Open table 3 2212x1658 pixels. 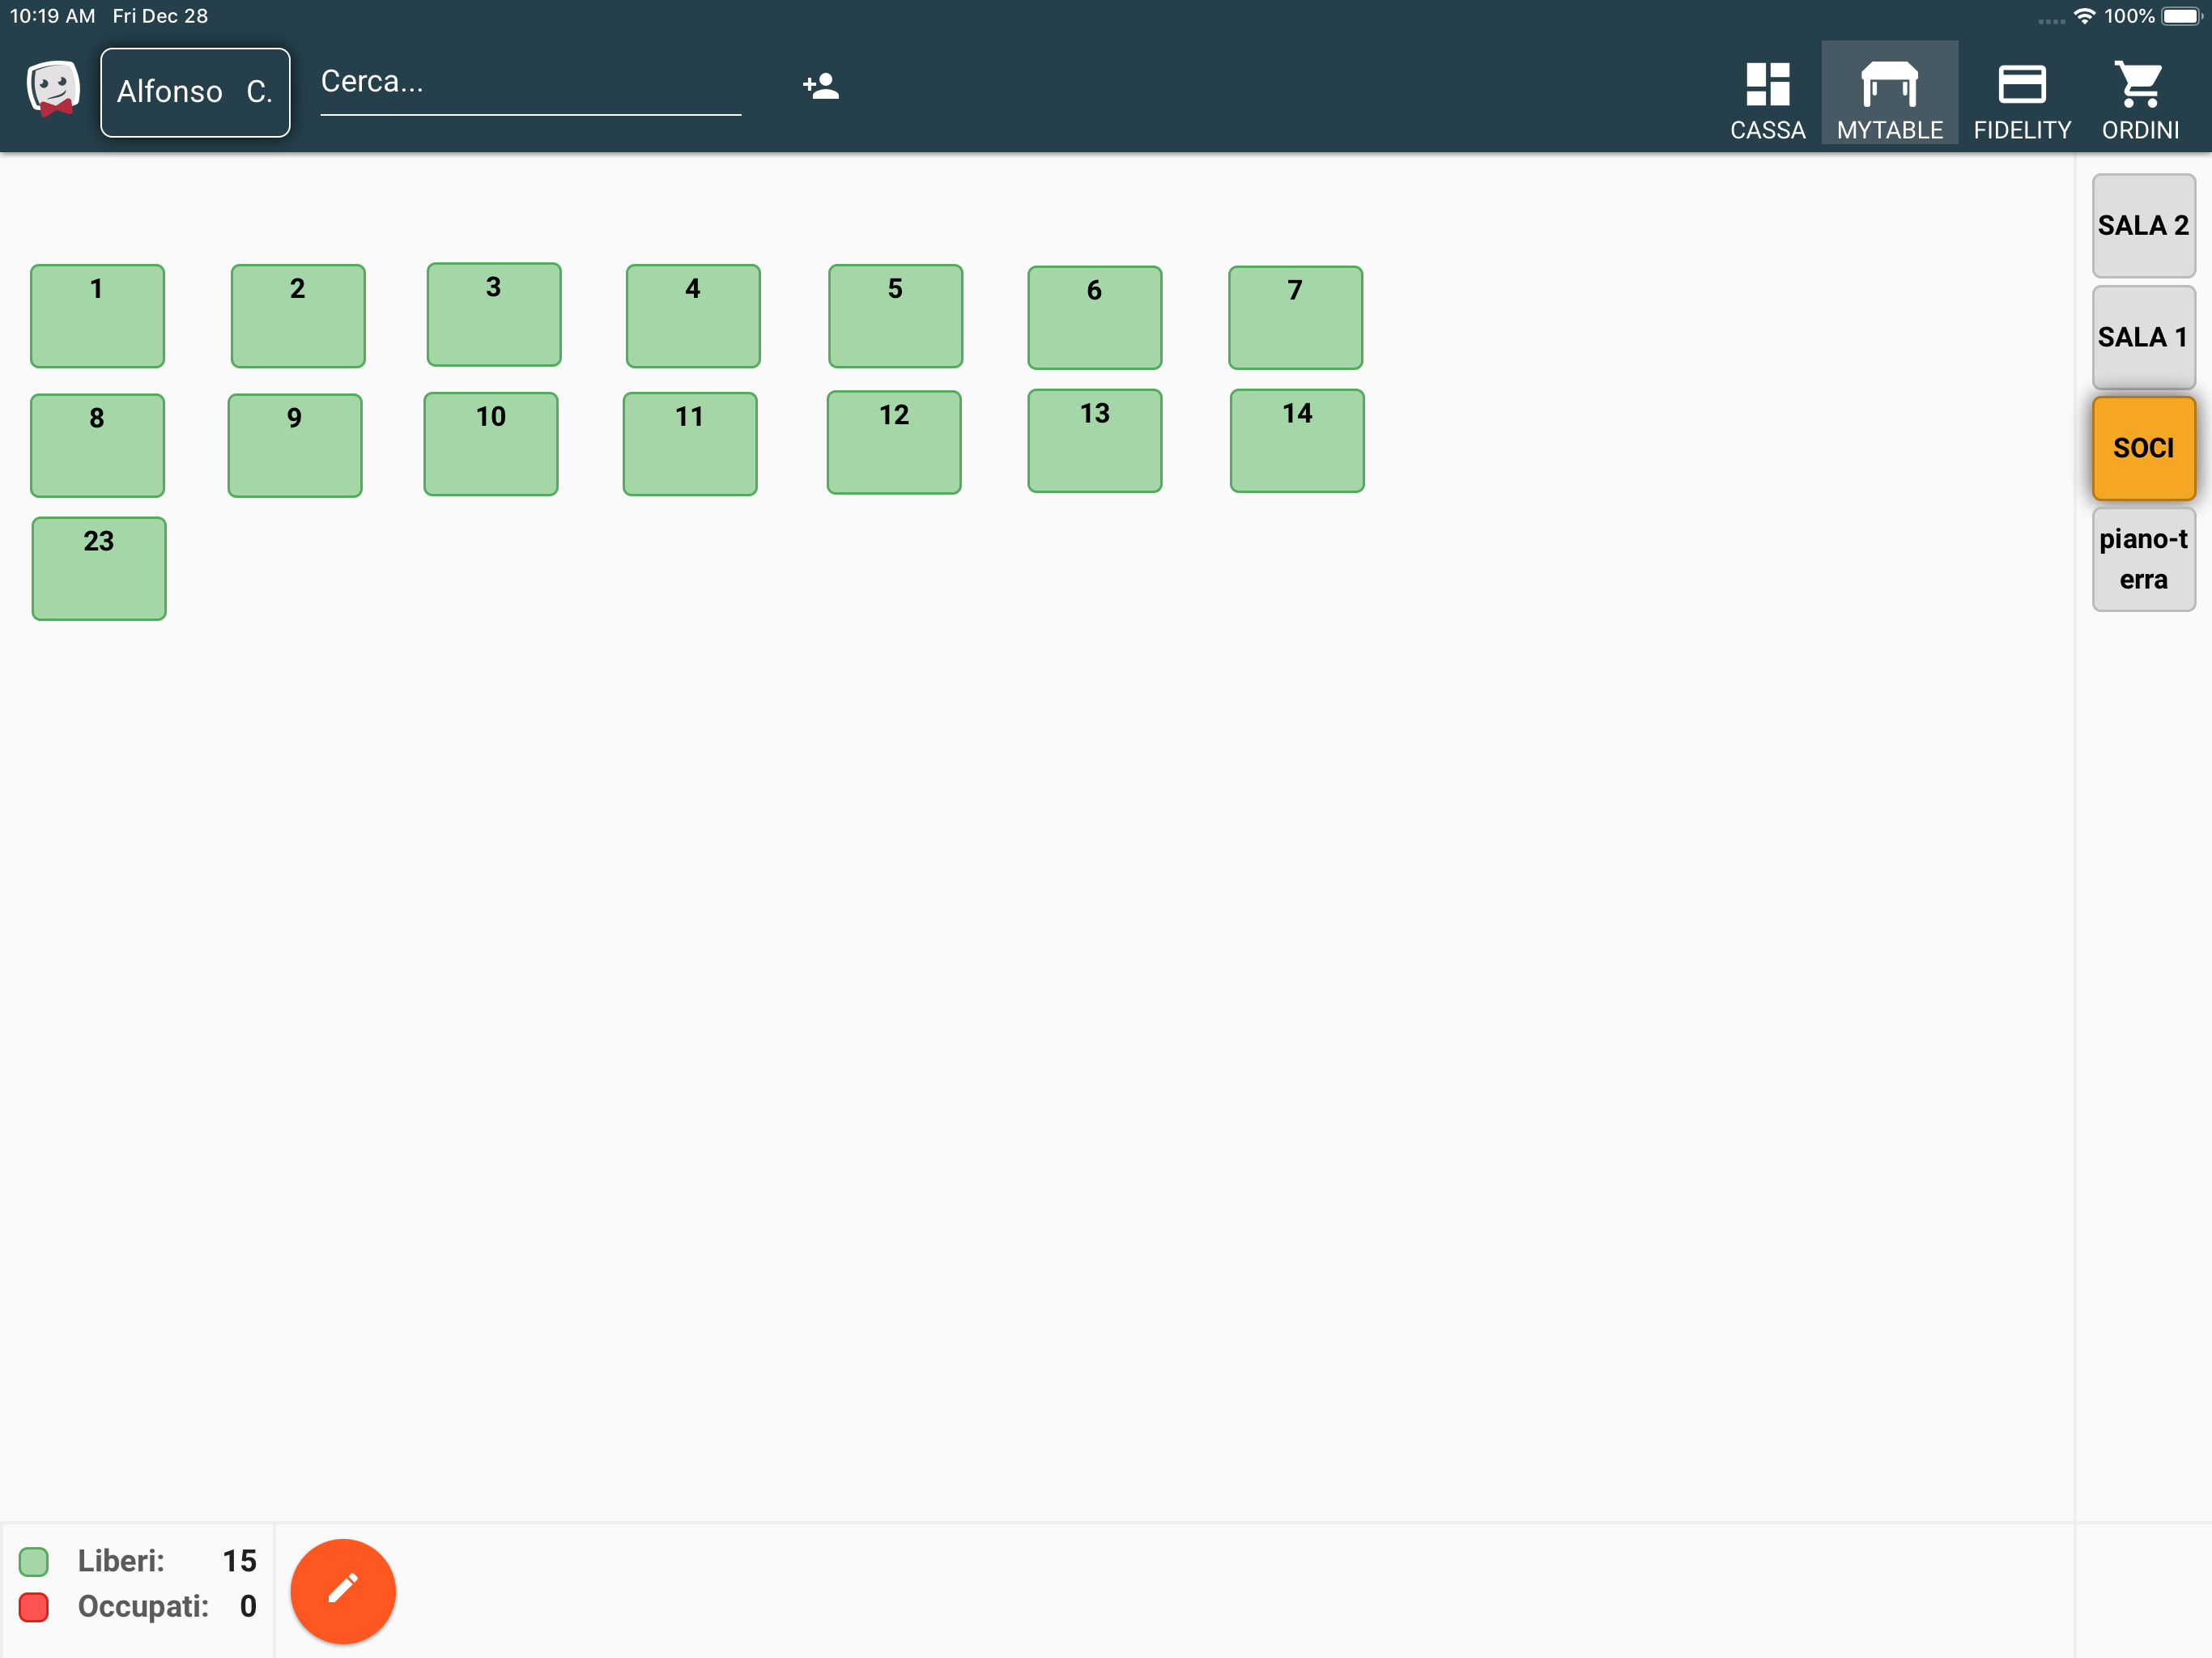coord(494,314)
